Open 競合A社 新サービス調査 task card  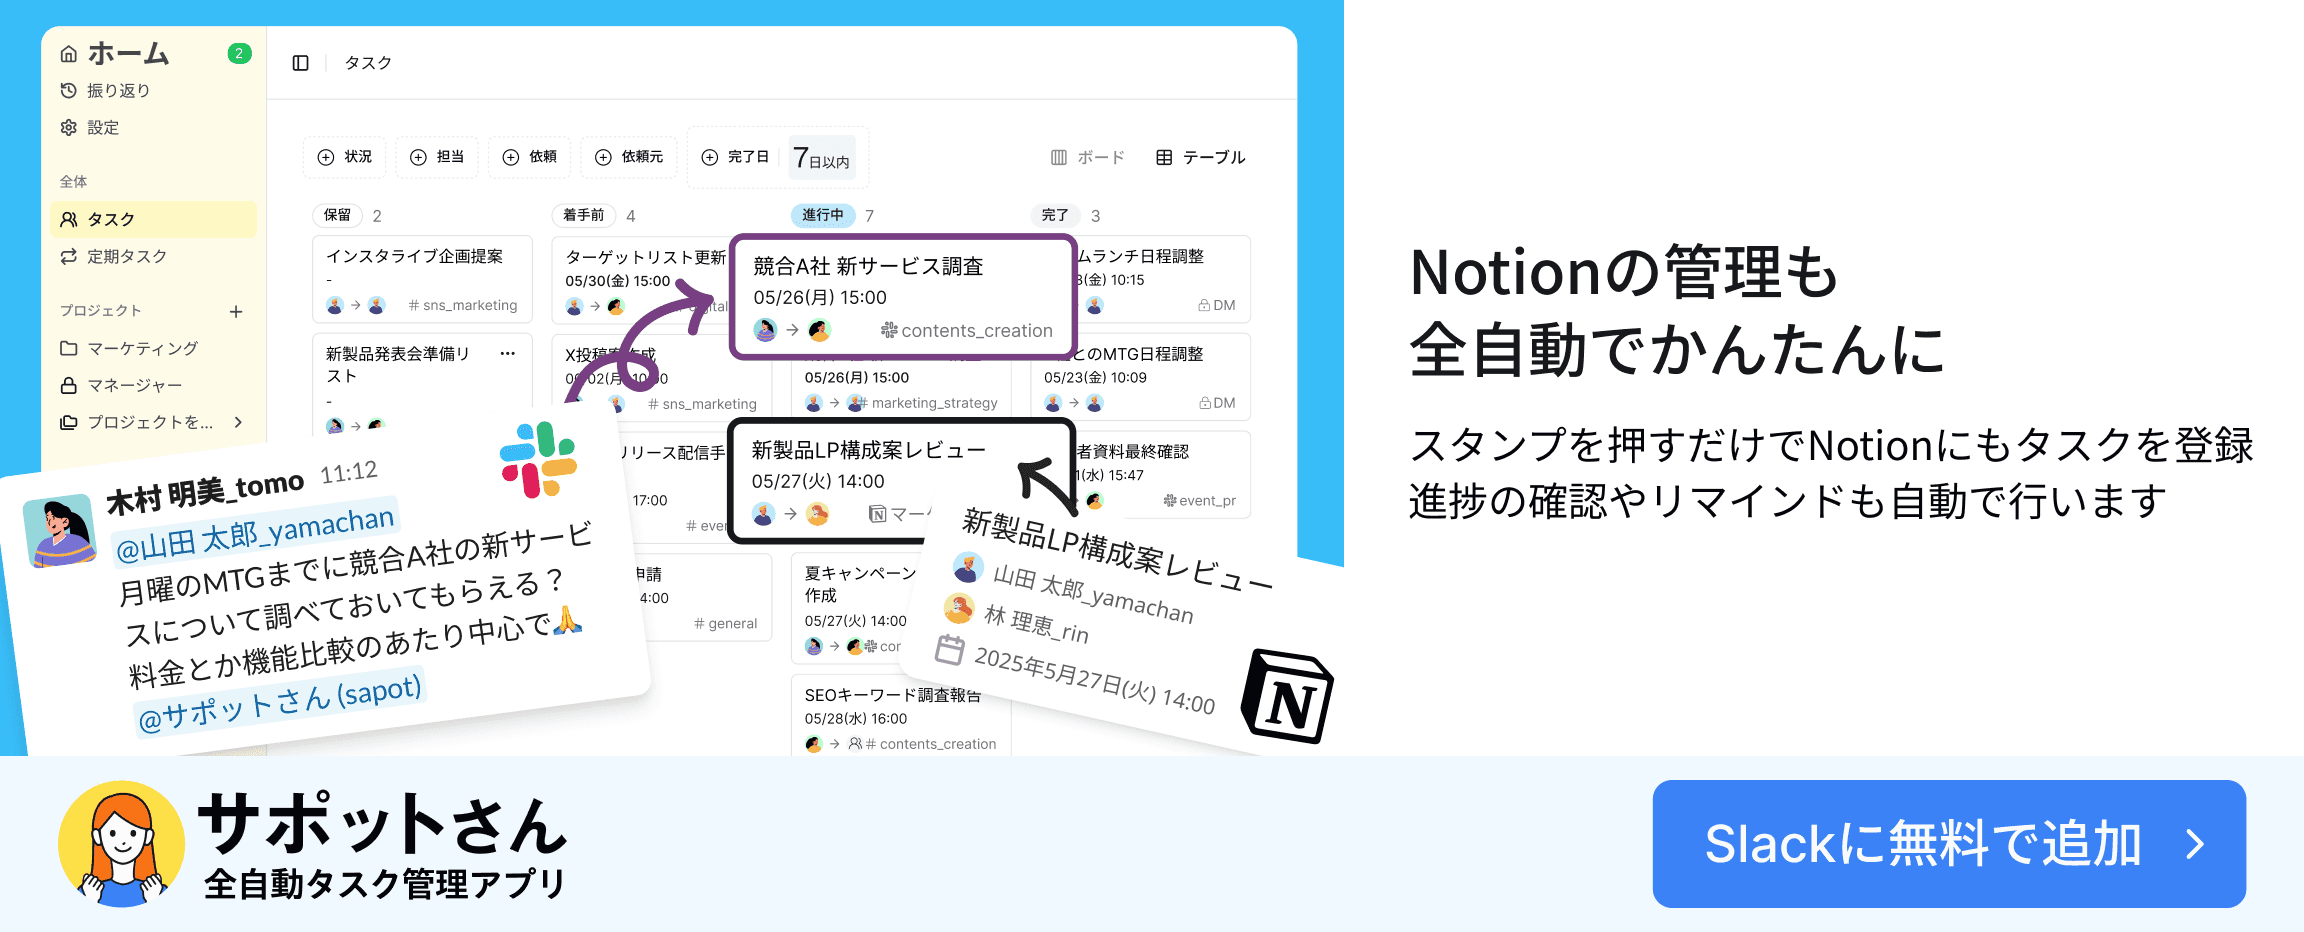tap(903, 296)
